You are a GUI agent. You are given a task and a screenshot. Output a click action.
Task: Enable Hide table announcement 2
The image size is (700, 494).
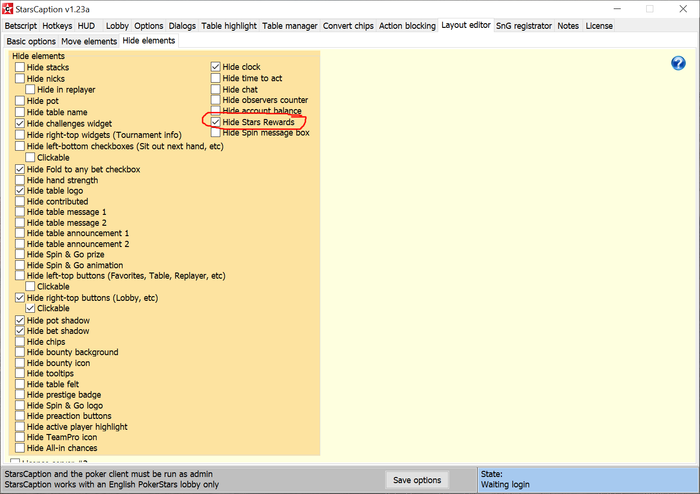(x=20, y=244)
